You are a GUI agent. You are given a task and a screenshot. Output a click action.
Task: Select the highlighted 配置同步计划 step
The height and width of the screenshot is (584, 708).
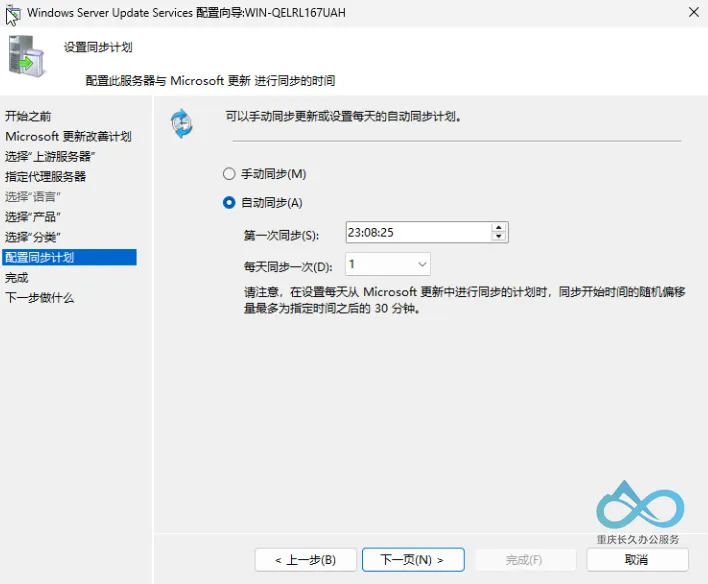(x=70, y=257)
